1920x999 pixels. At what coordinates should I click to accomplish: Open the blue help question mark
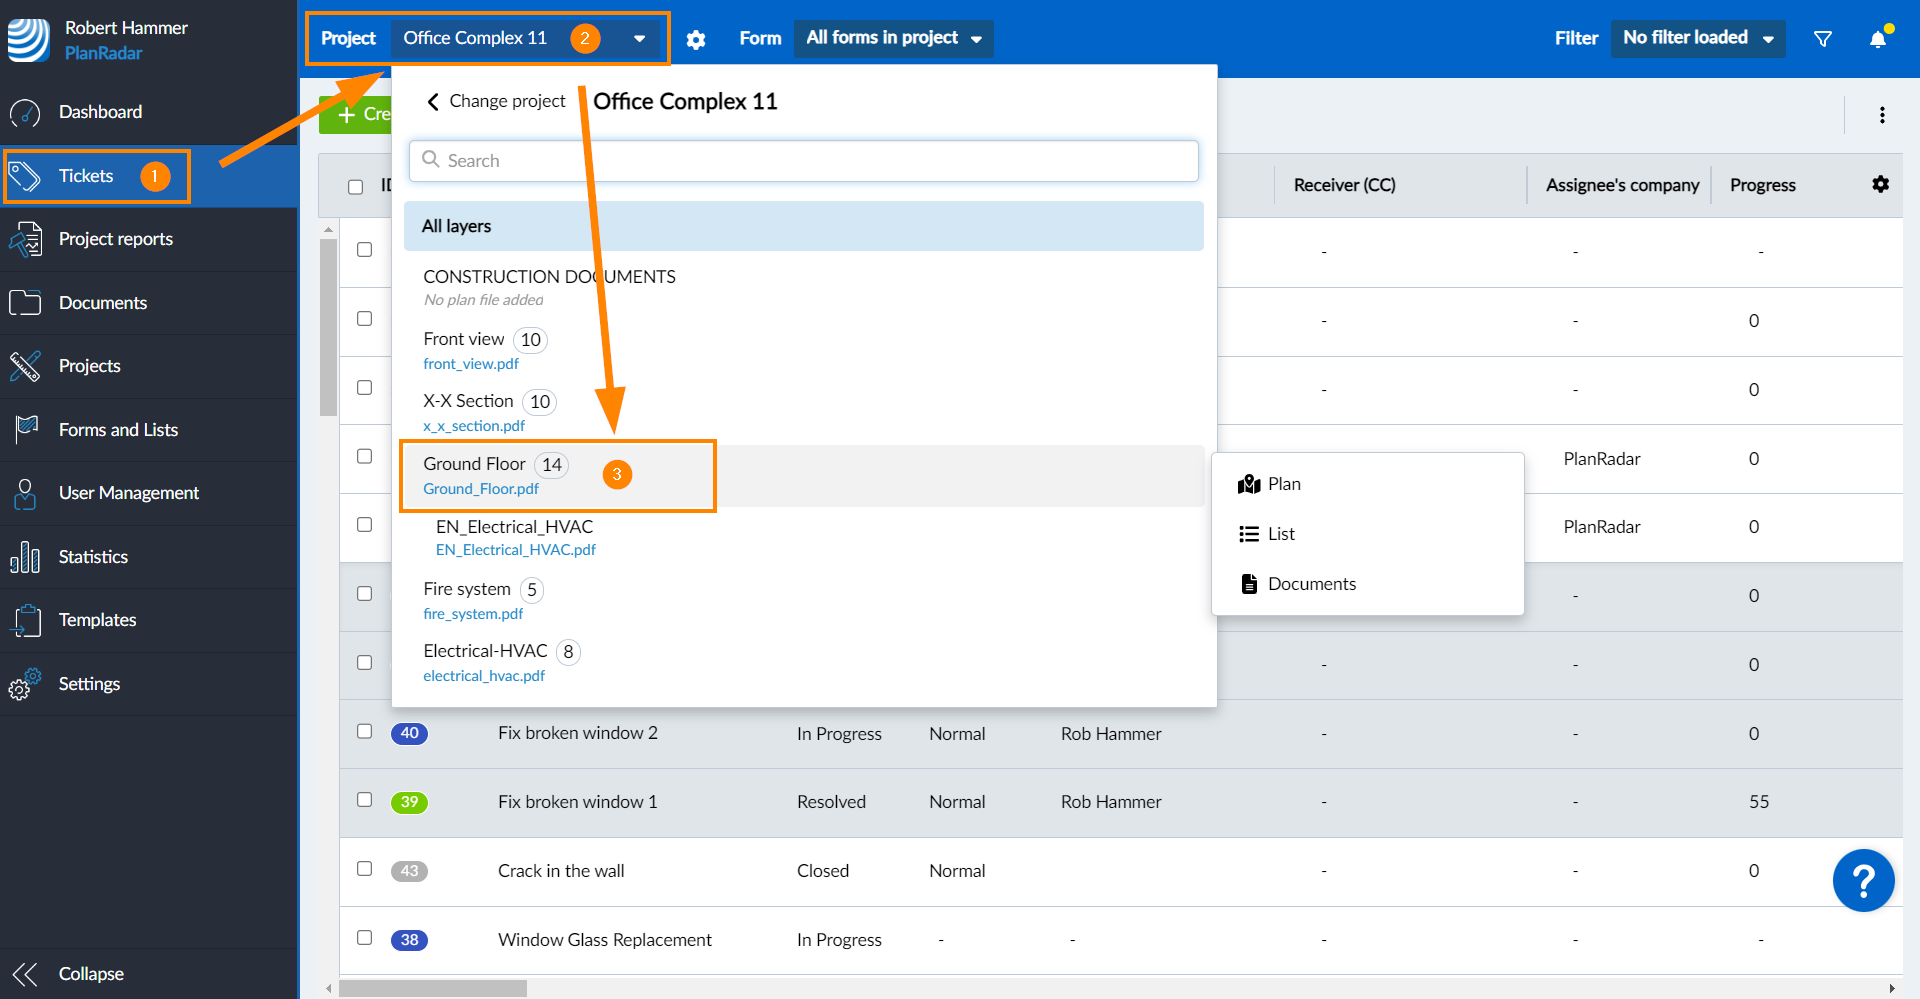coord(1863,881)
